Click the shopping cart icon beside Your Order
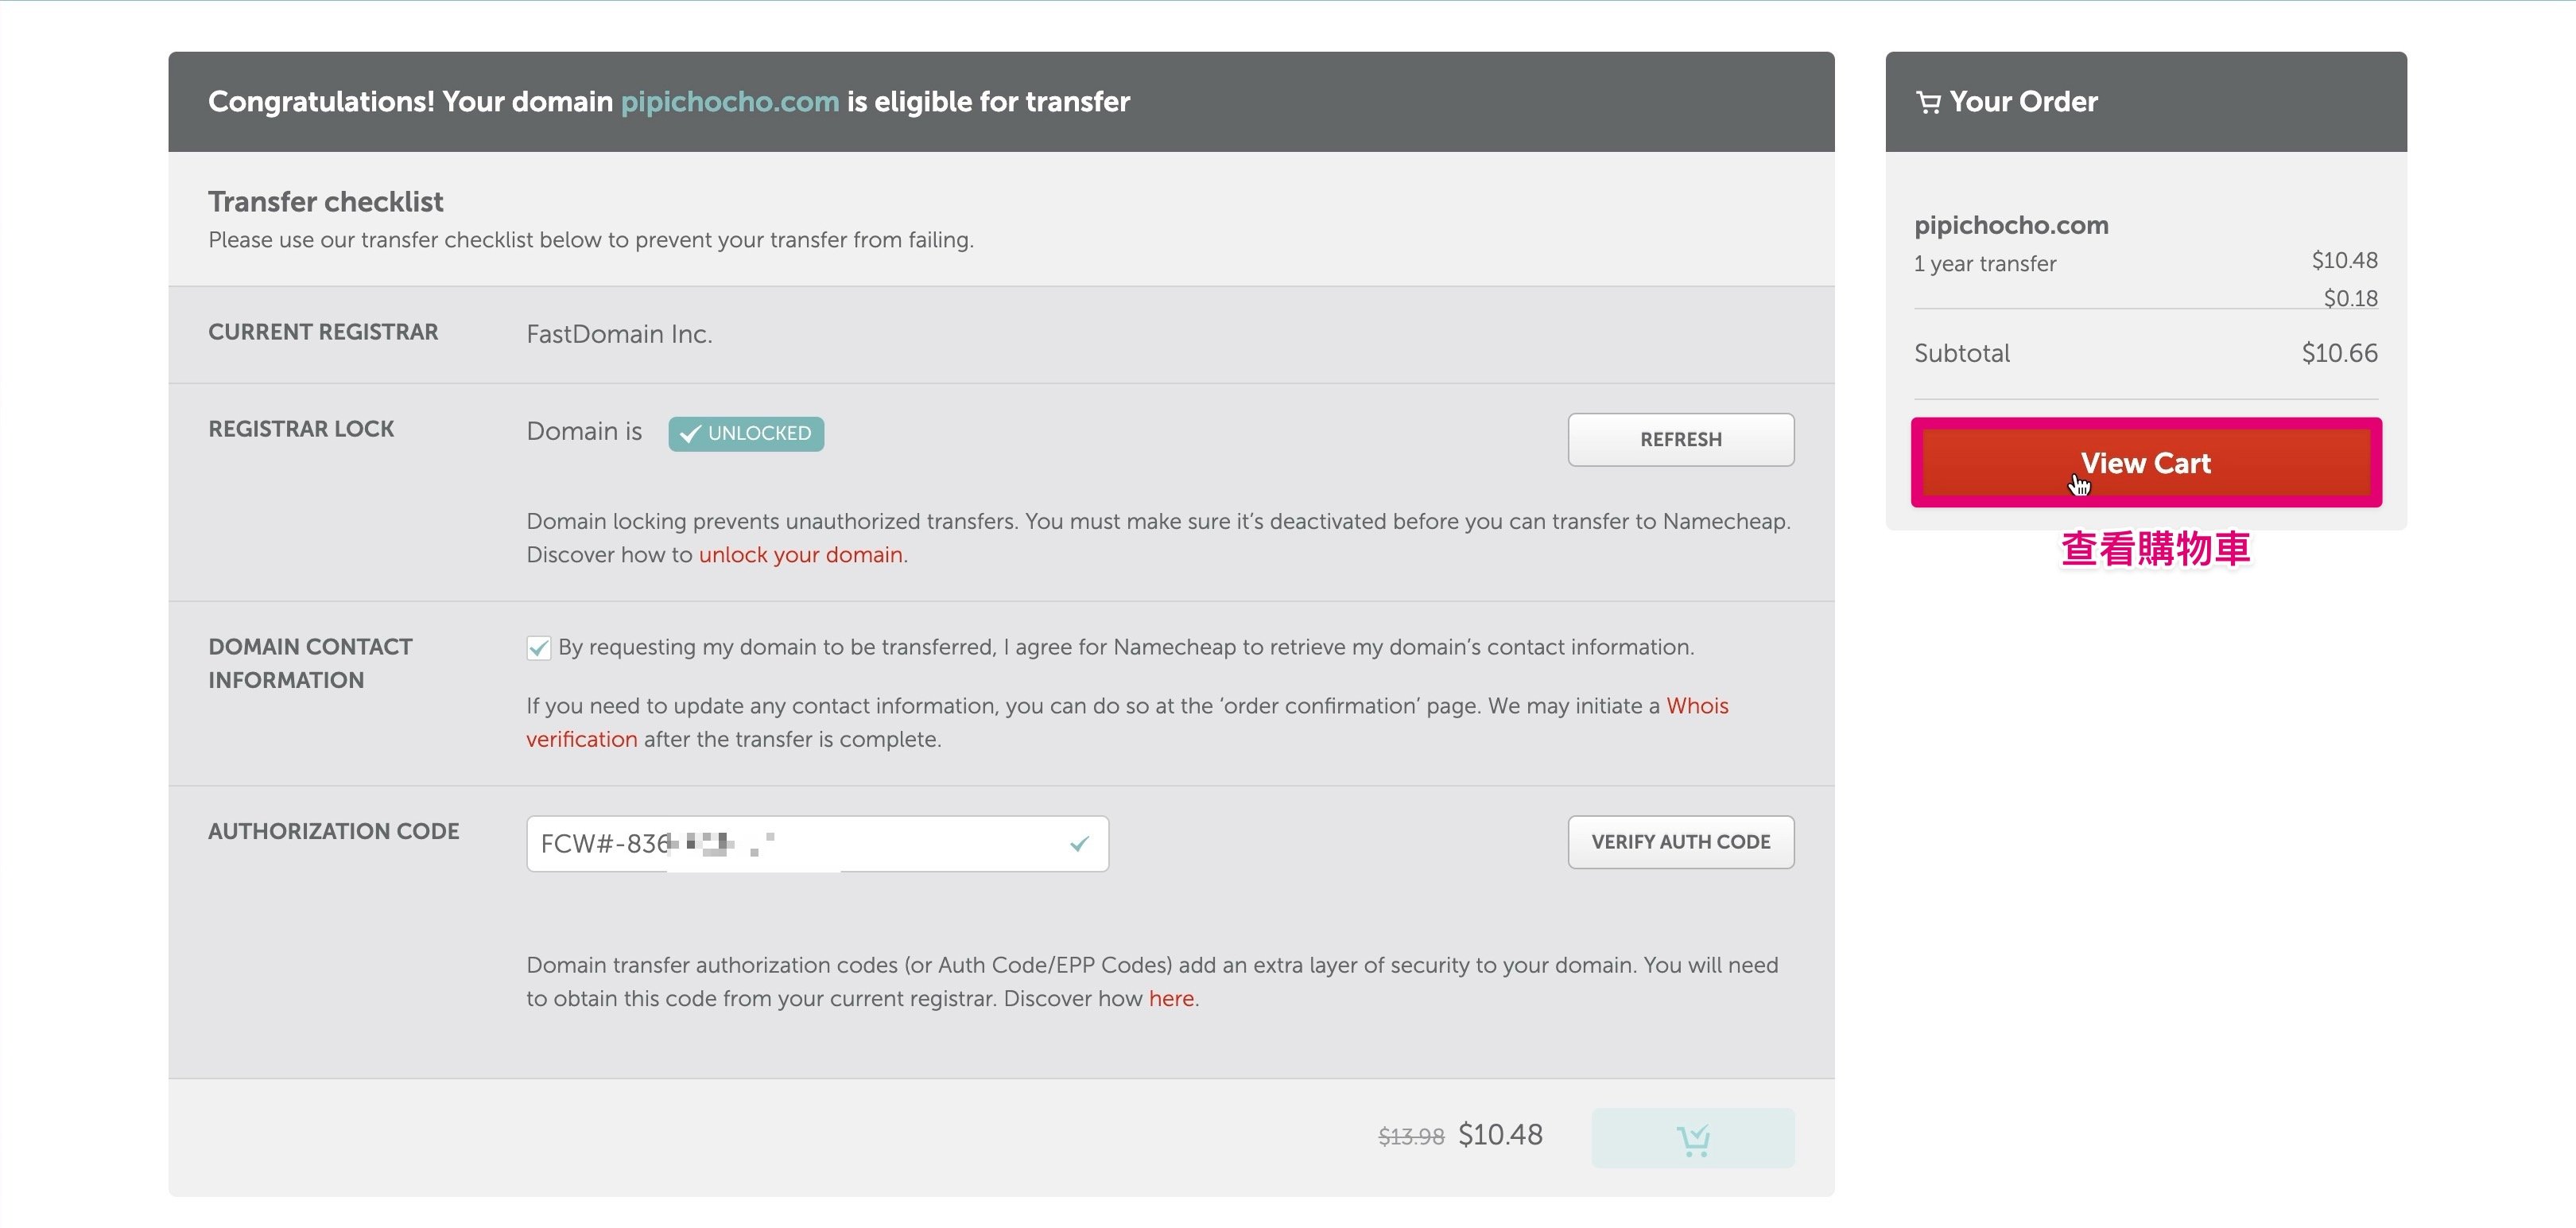The image size is (2576, 1228). click(1927, 102)
